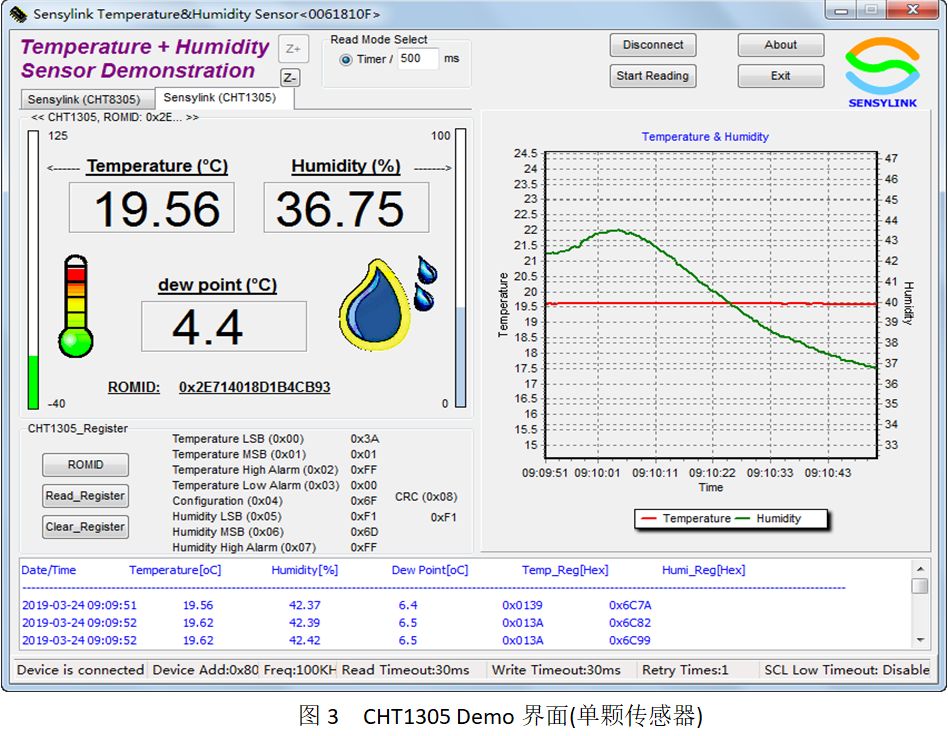Click the Temperature legend entry in chart
Image resolution: width=948 pixels, height=736 pixels.
686,518
